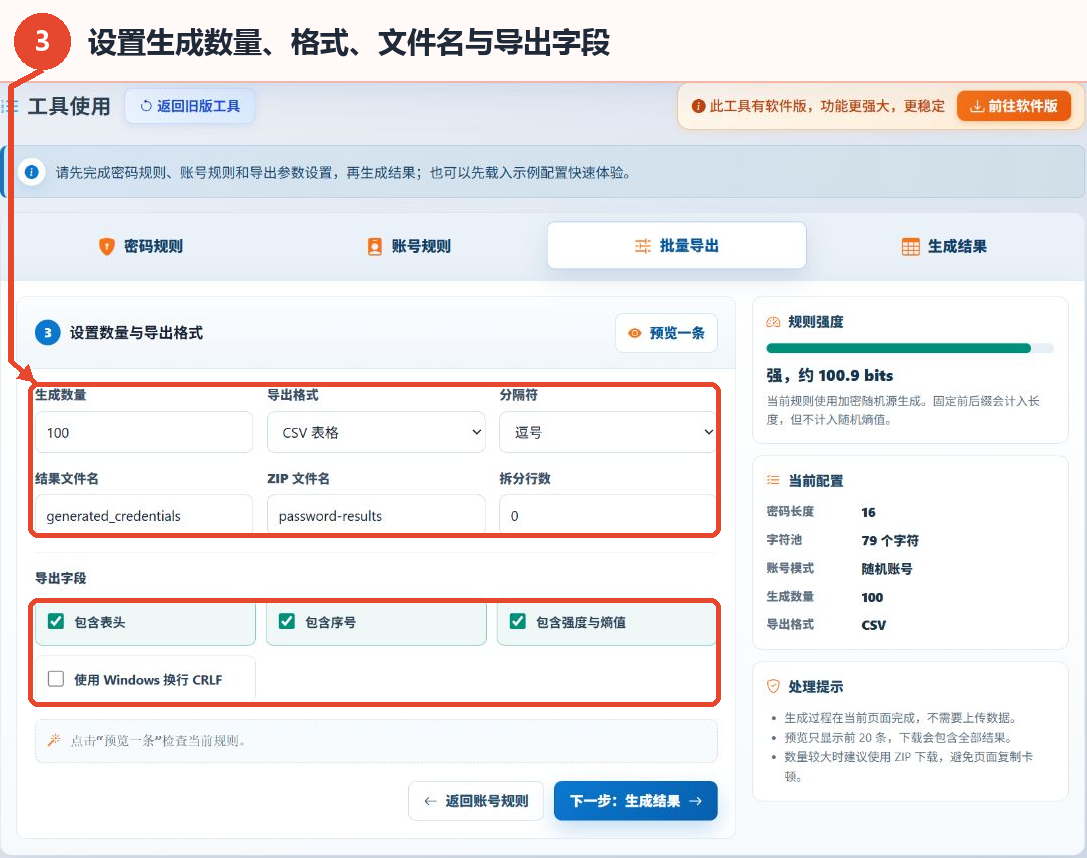Click the magic wand icon in hint box
Screen dimensions: 1087x858
click(54, 740)
